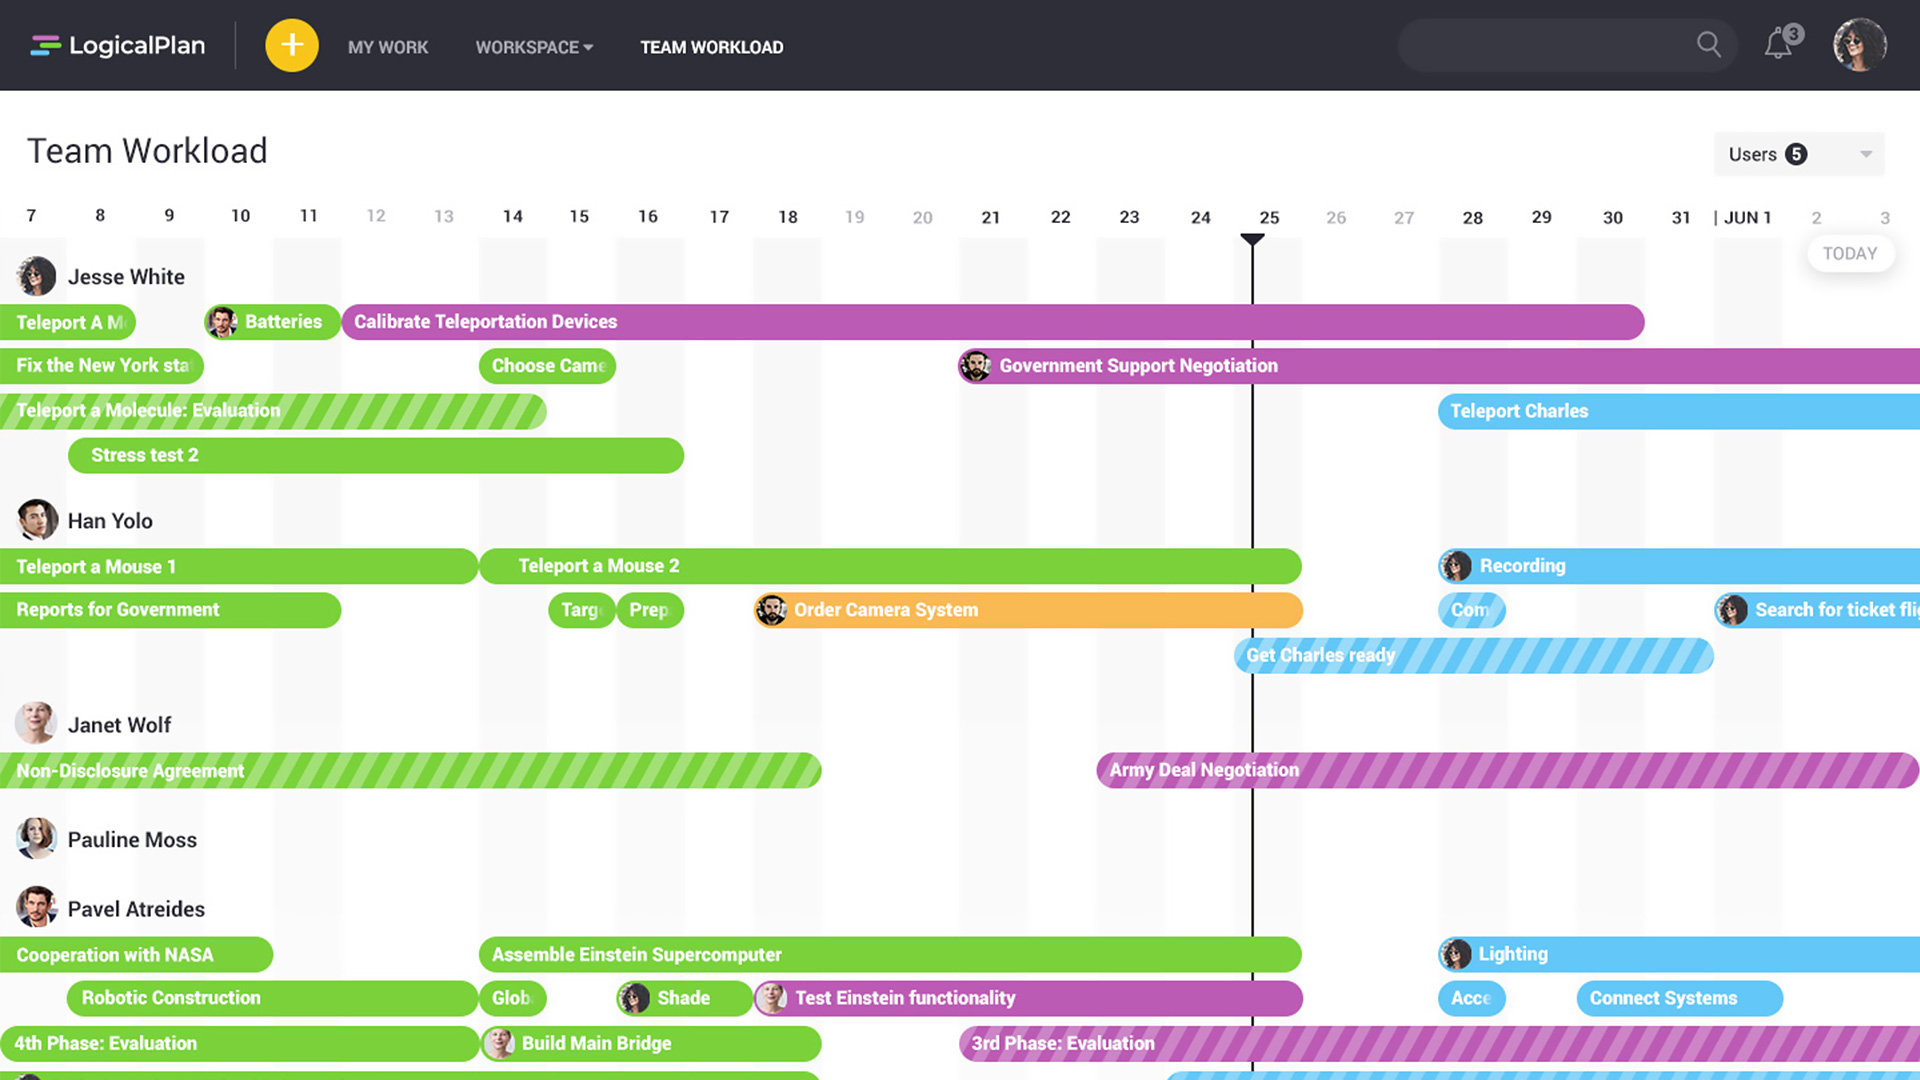Open Cooperation with NASA task

[136, 954]
